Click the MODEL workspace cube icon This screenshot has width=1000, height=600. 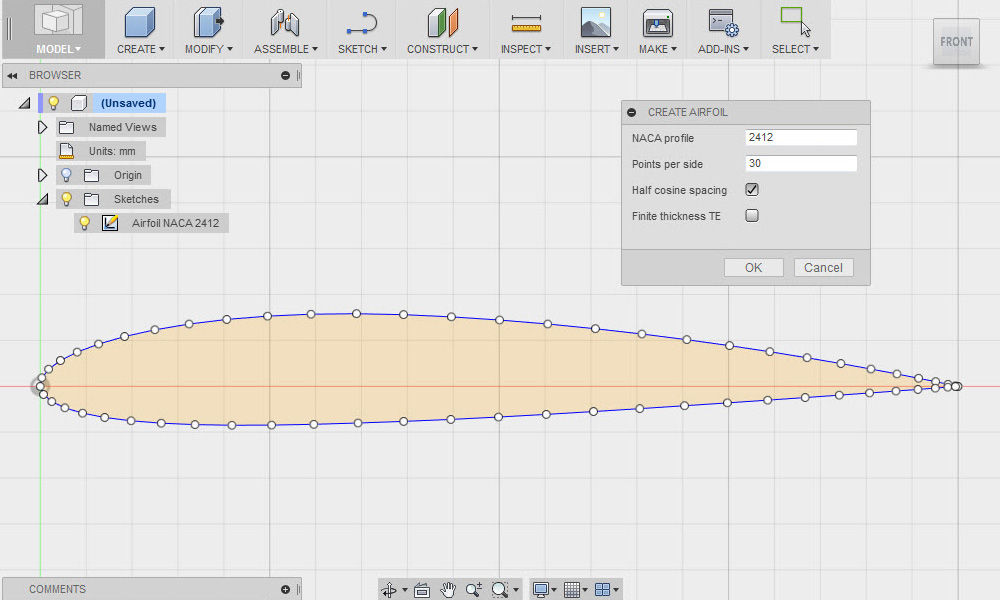click(x=58, y=20)
